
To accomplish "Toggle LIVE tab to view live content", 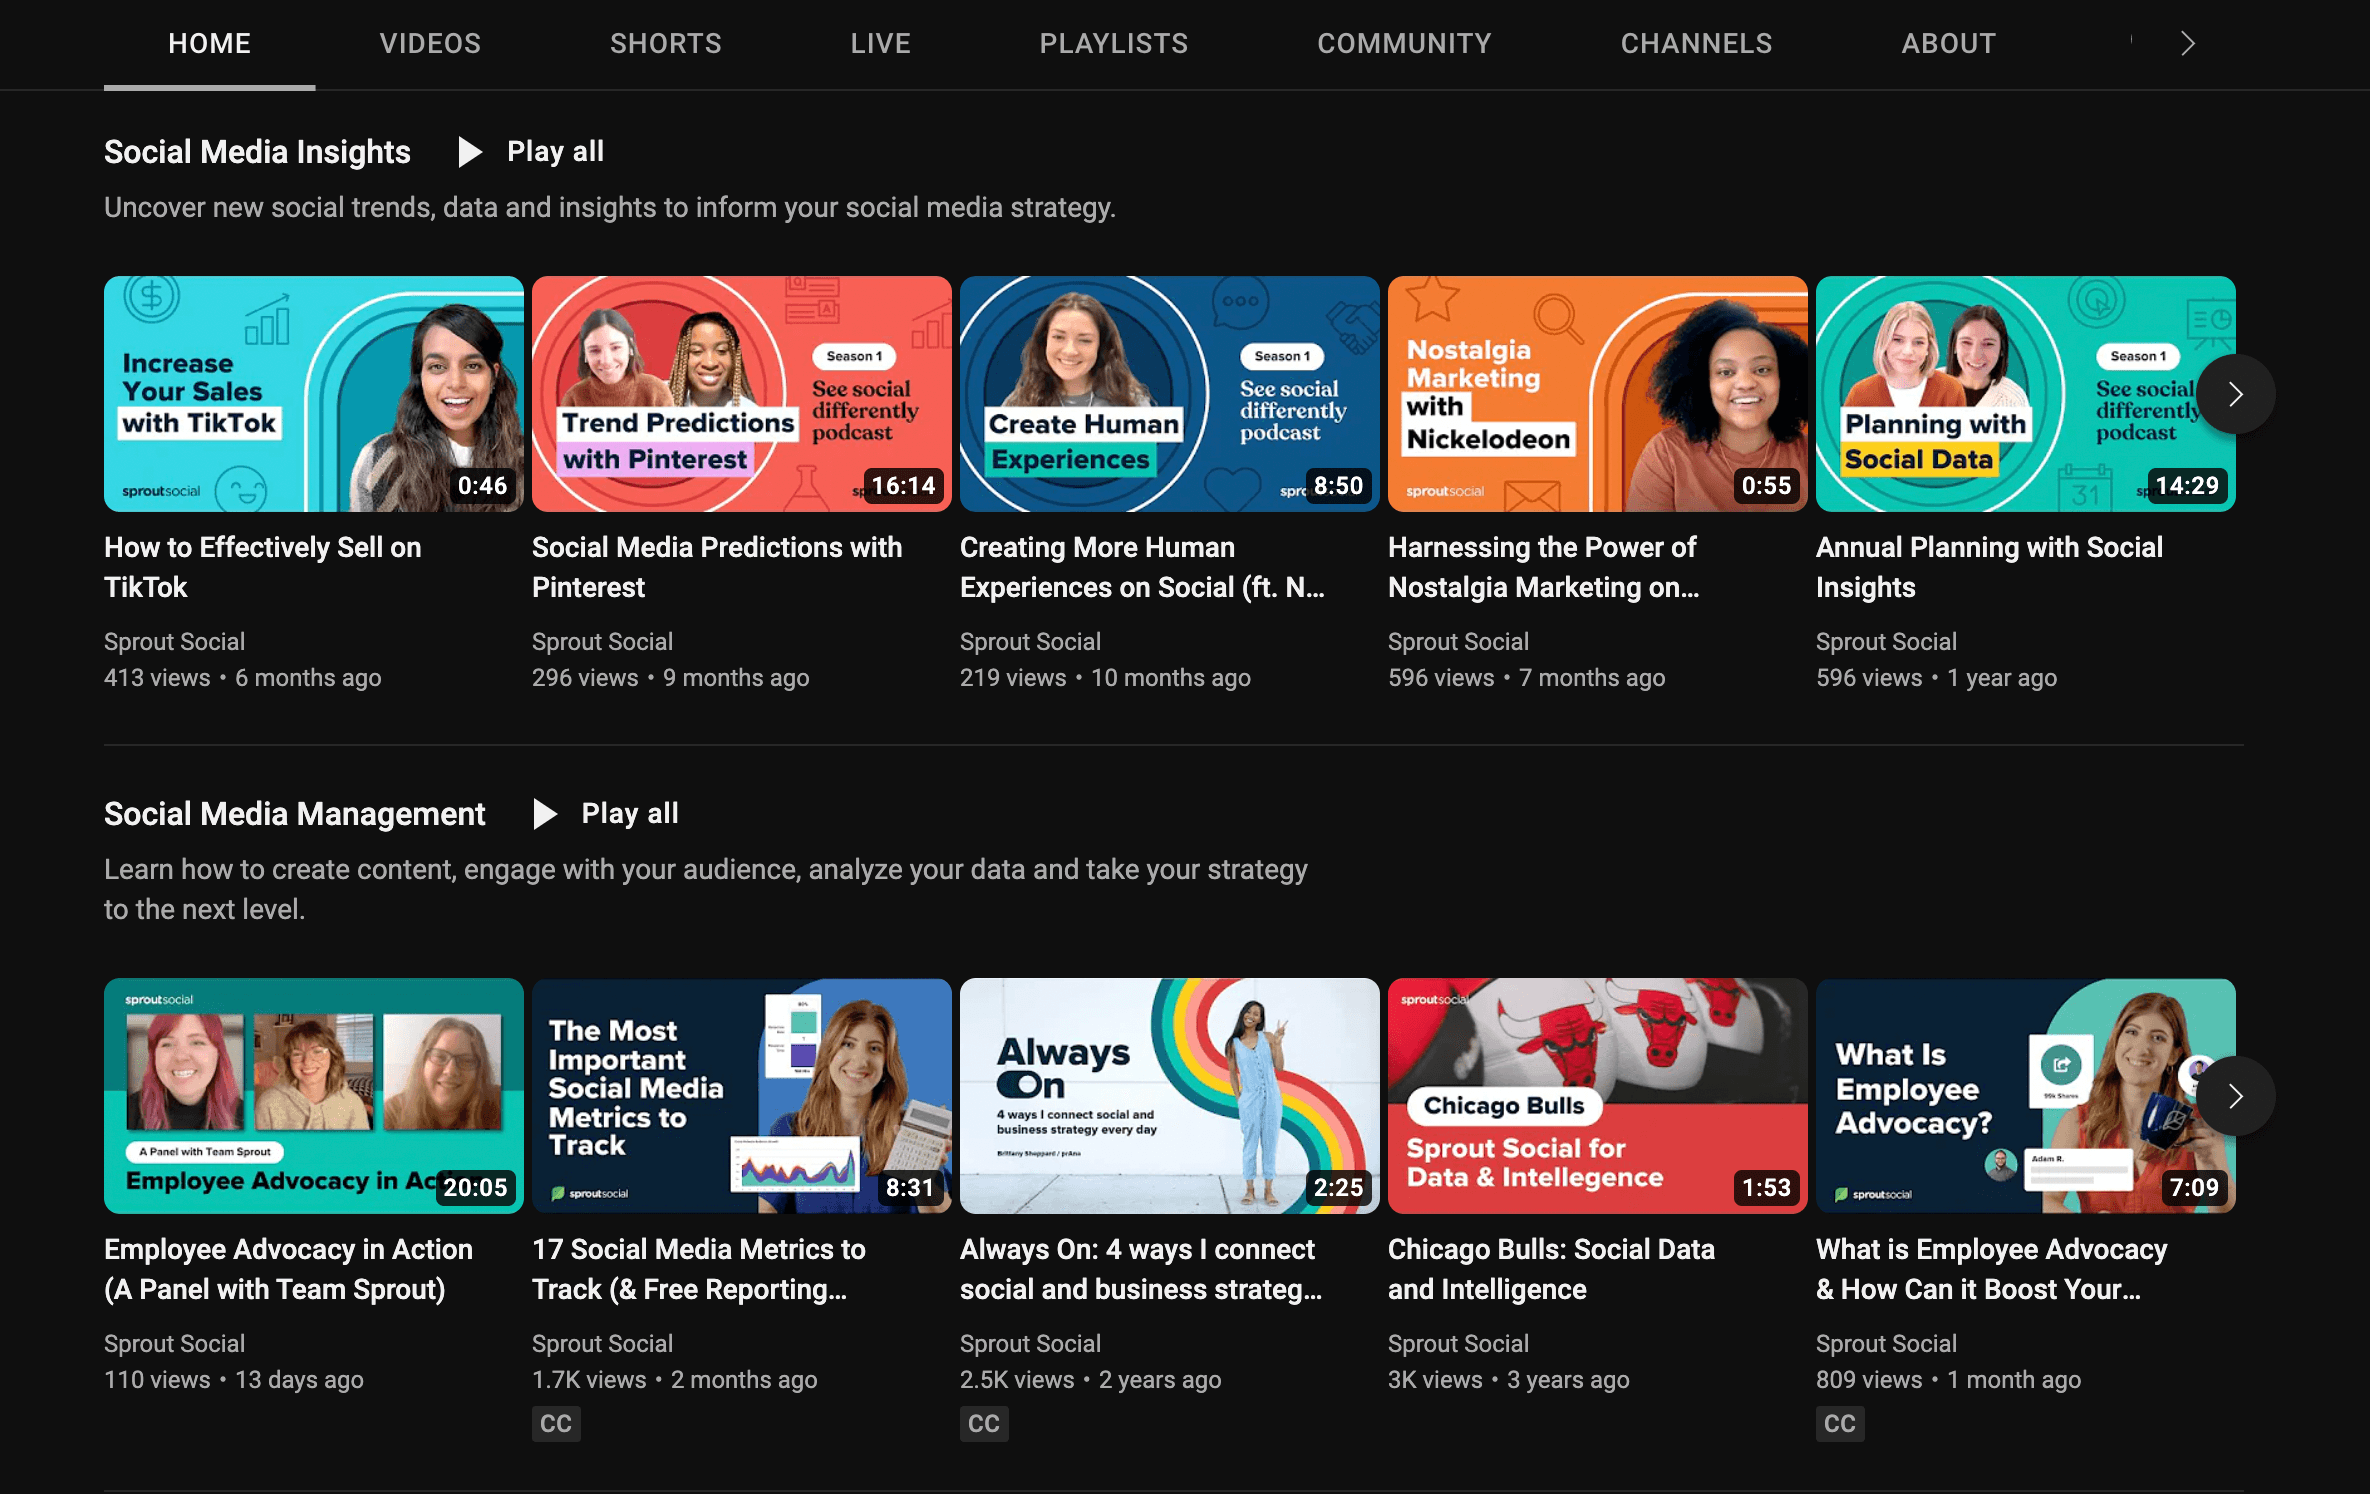I will 879,45.
